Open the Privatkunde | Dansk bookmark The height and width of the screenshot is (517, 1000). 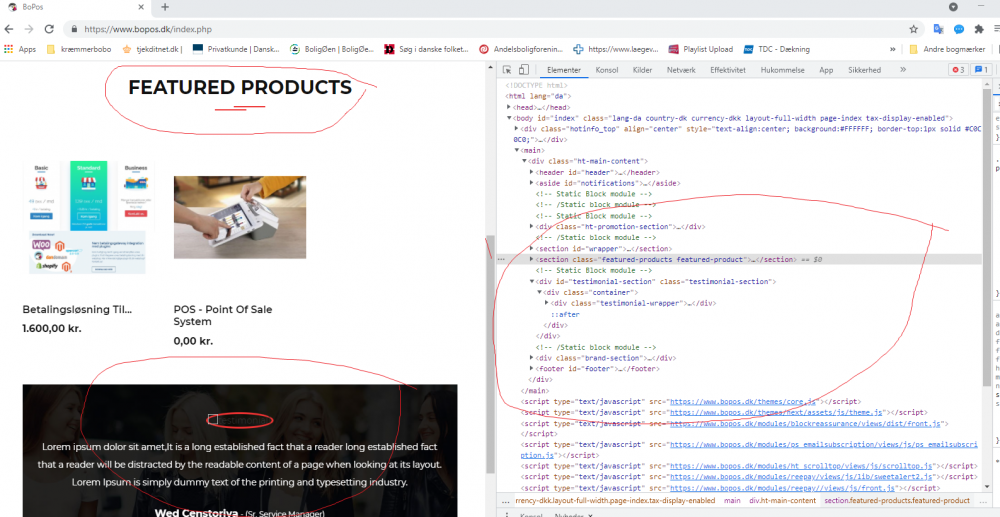236,49
